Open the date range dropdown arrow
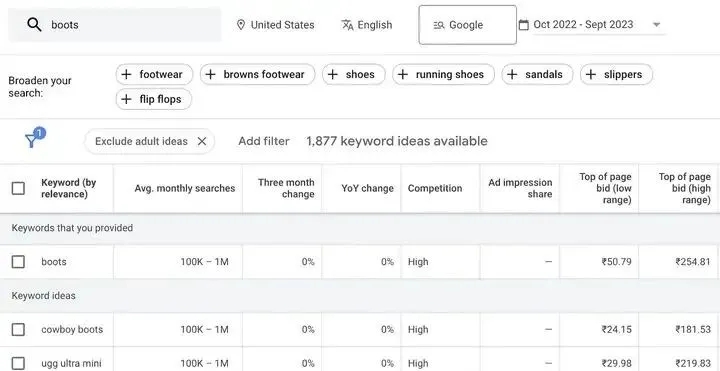Viewport: 720px width, 371px height. 657,25
